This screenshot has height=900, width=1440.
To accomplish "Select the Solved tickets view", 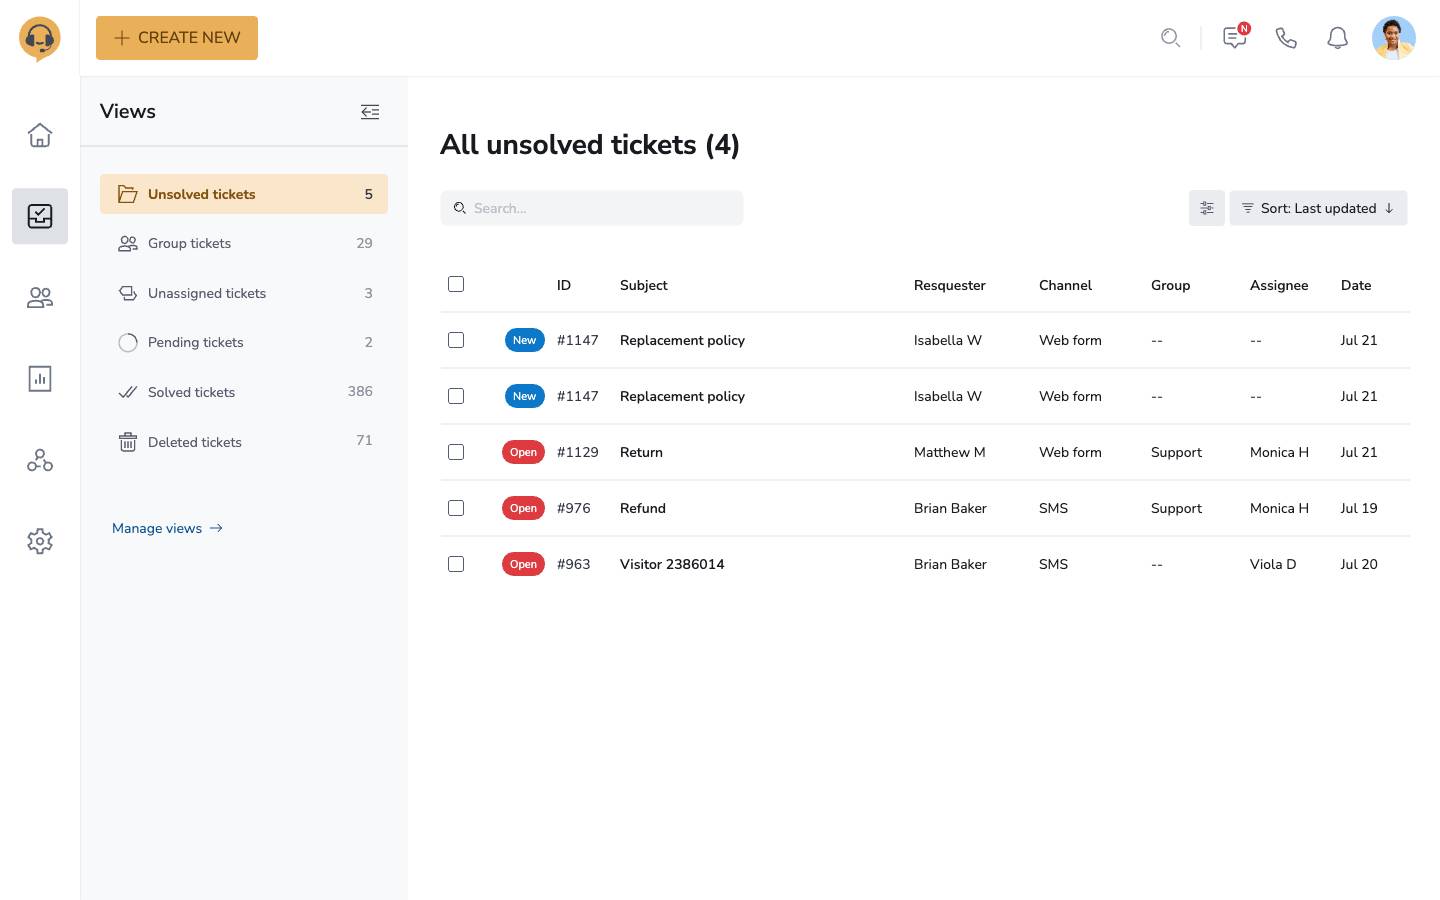I will click(191, 392).
